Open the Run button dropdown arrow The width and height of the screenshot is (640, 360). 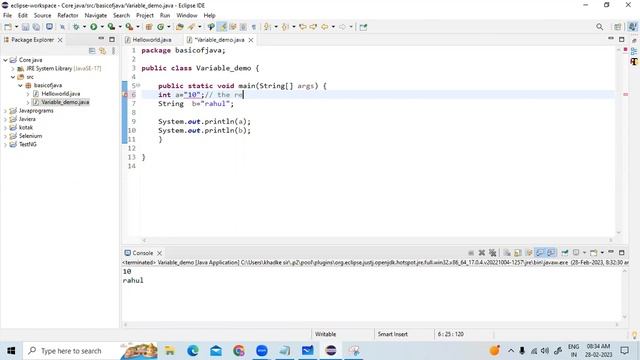[x=102, y=27]
